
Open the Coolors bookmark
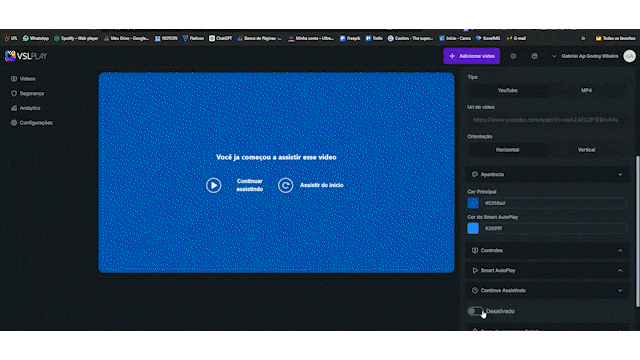coord(410,38)
